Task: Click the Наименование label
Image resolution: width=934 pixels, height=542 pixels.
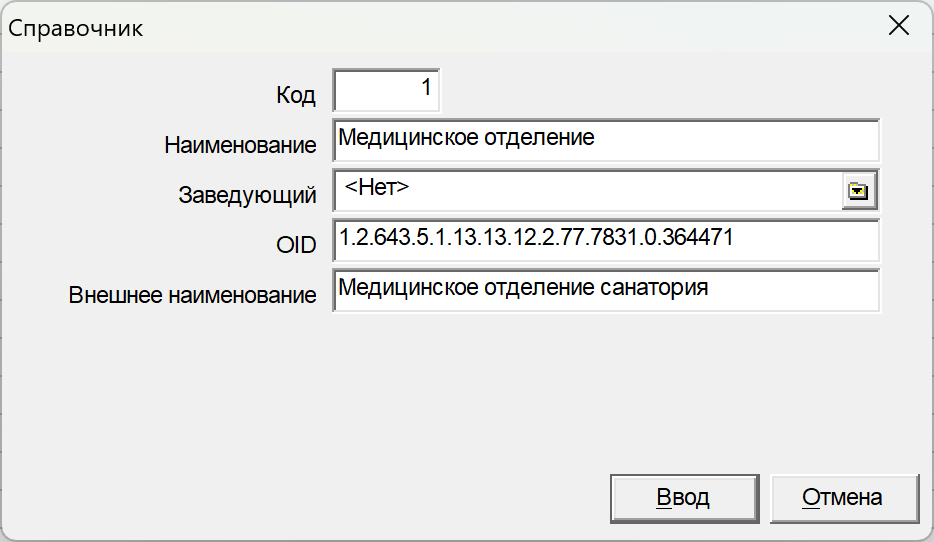Action: [240, 146]
